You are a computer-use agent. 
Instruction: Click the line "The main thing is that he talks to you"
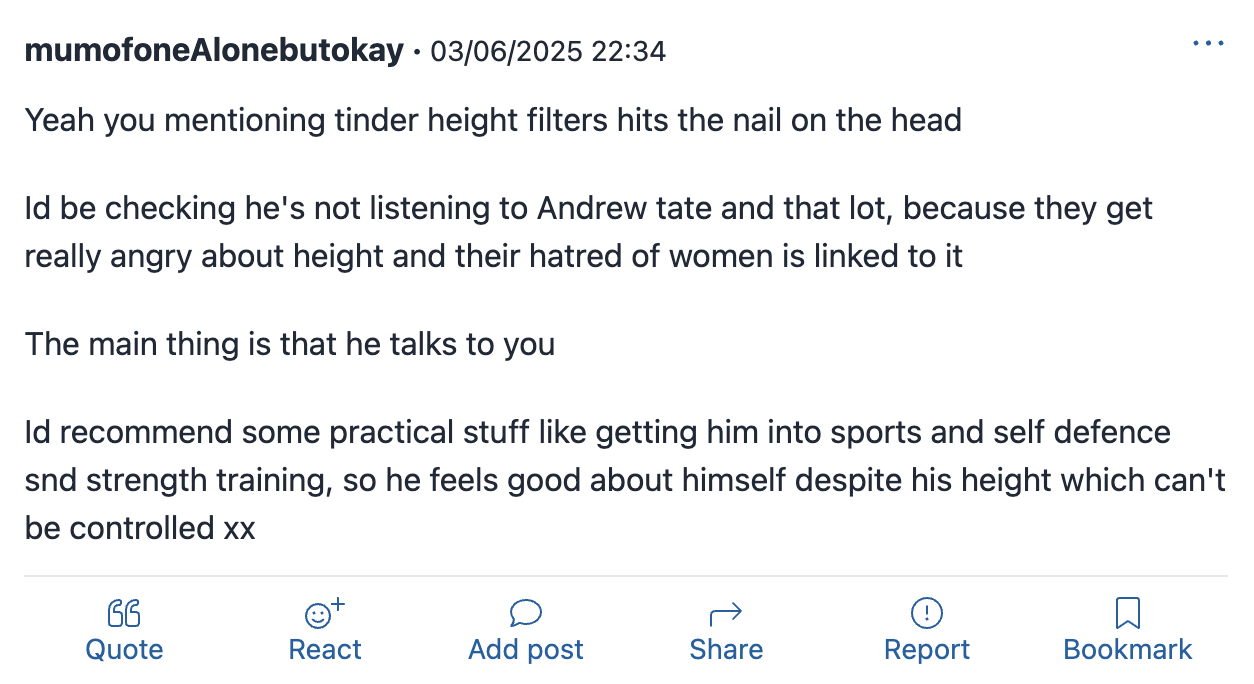click(x=290, y=344)
